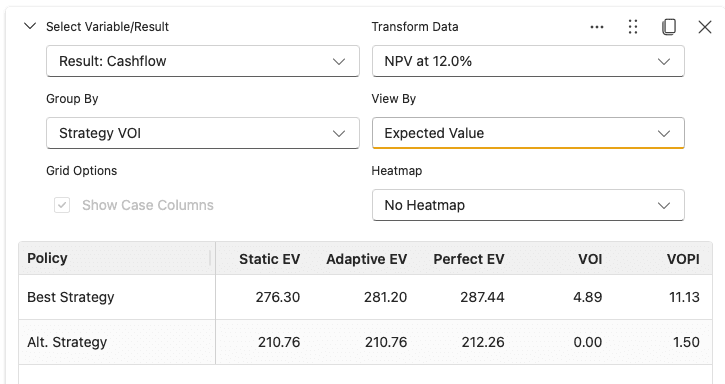The height and width of the screenshot is (384, 725).
Task: Click the 212.26 Perfect EV cell
Action: point(483,342)
